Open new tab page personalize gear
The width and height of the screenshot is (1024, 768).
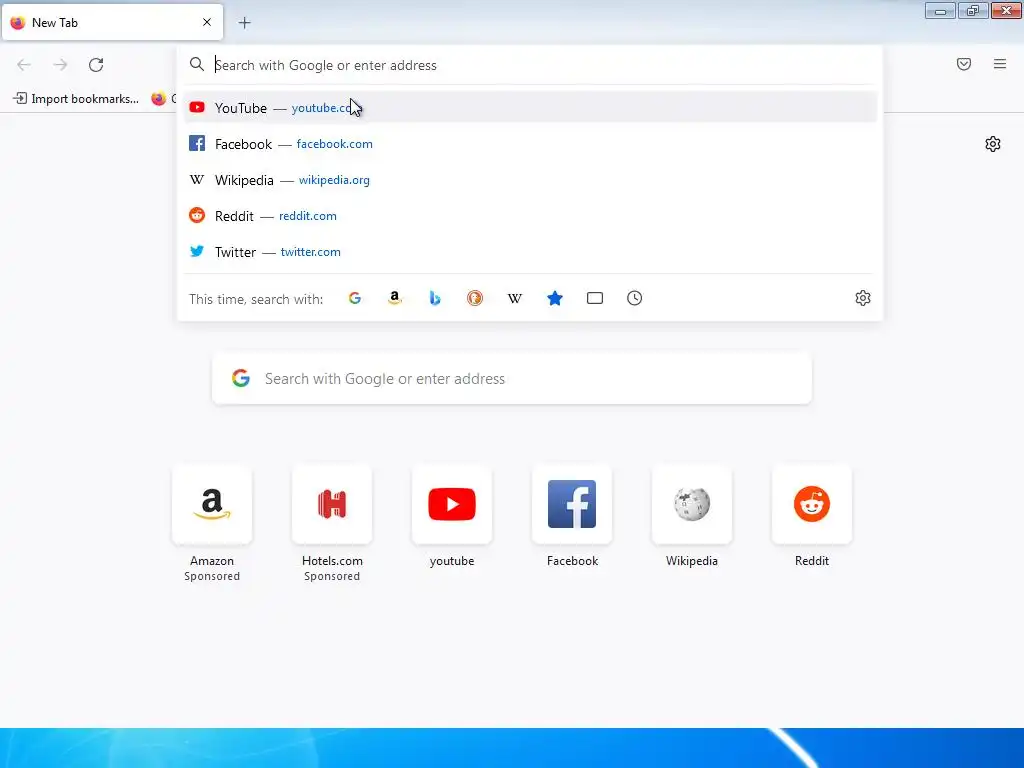tap(993, 144)
